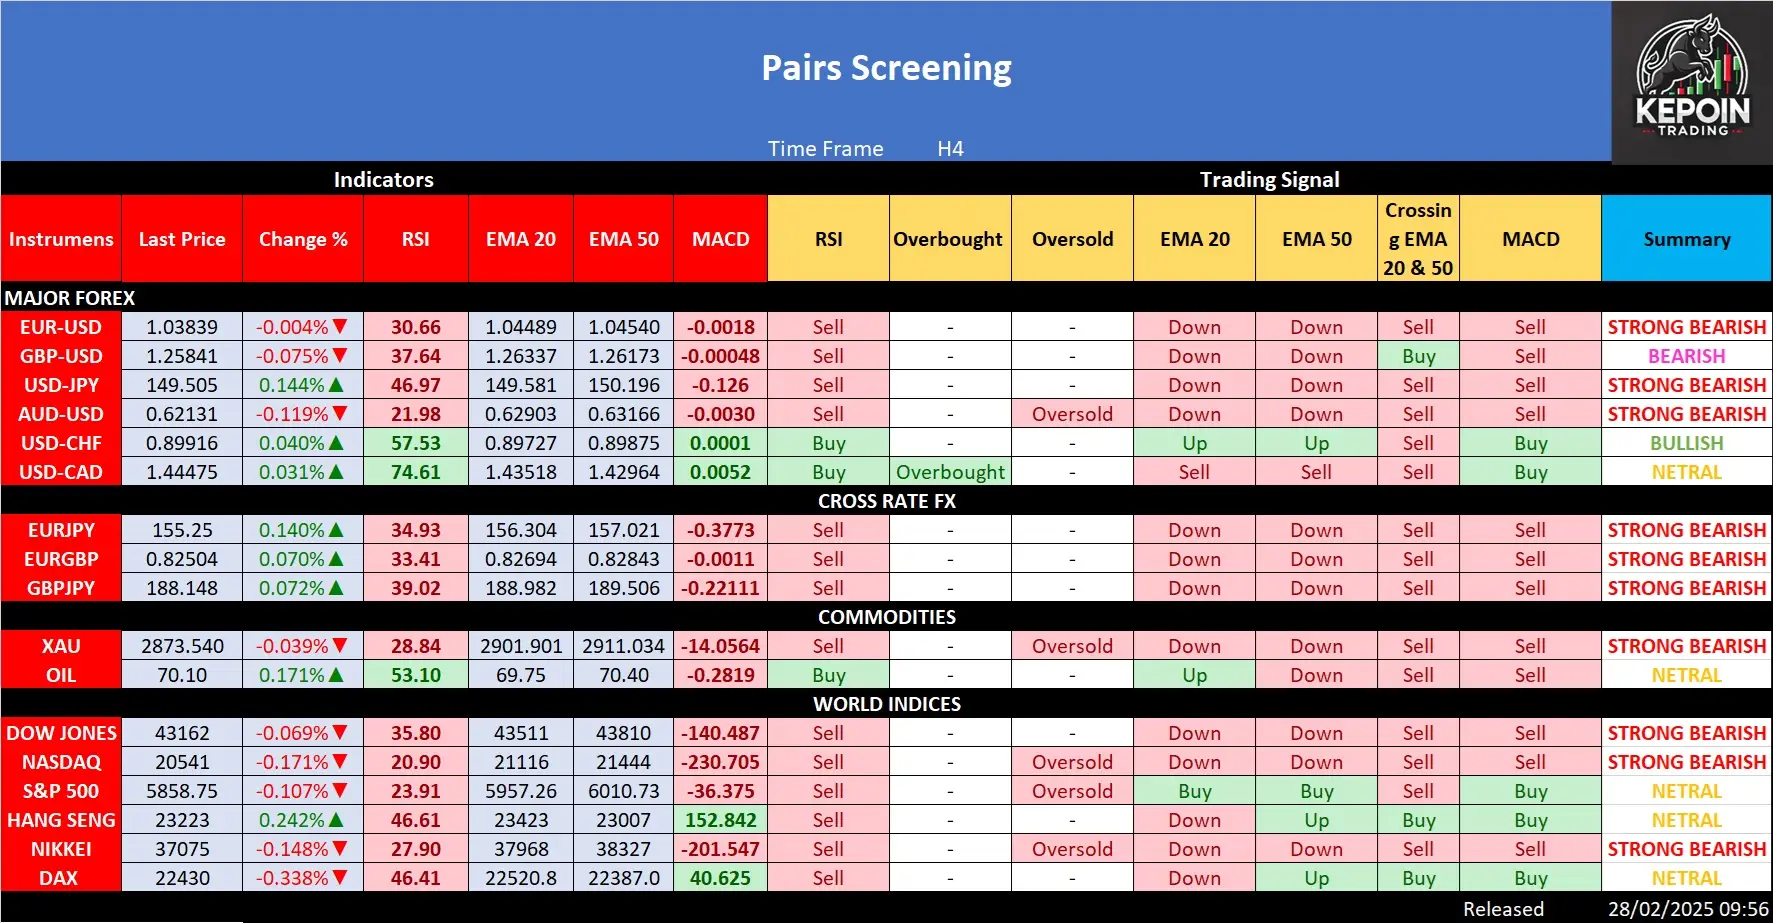Select the NIKKEI last price 37075 cell
The height and width of the screenshot is (923, 1773).
(182, 849)
